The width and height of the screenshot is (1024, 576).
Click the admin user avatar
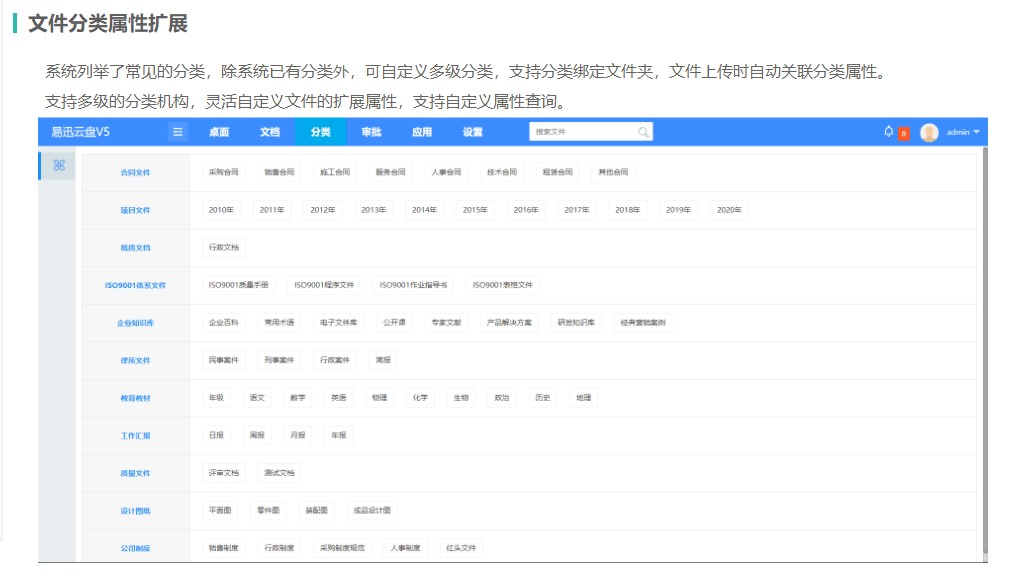[x=929, y=133]
